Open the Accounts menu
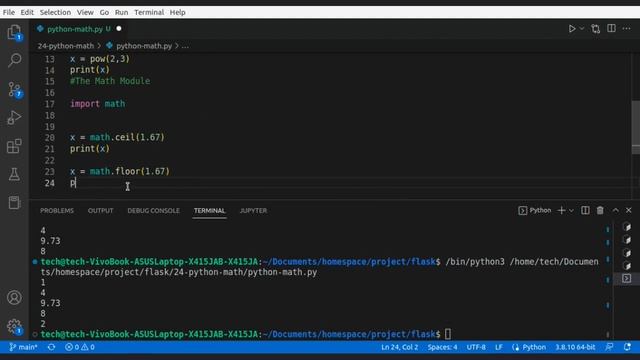This screenshot has width=640, height=360. (x=14, y=298)
